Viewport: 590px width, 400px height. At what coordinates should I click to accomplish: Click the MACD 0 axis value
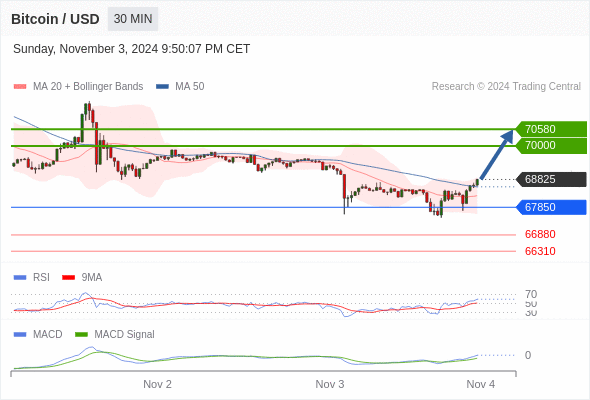[528, 355]
